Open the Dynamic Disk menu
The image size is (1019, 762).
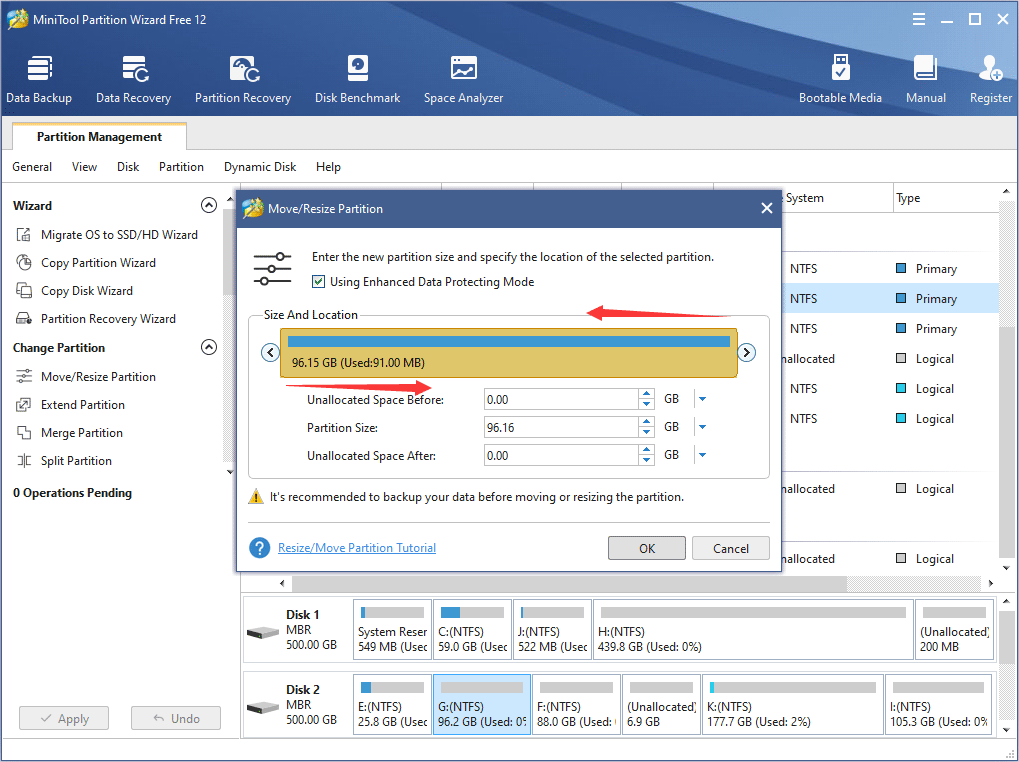(x=260, y=167)
